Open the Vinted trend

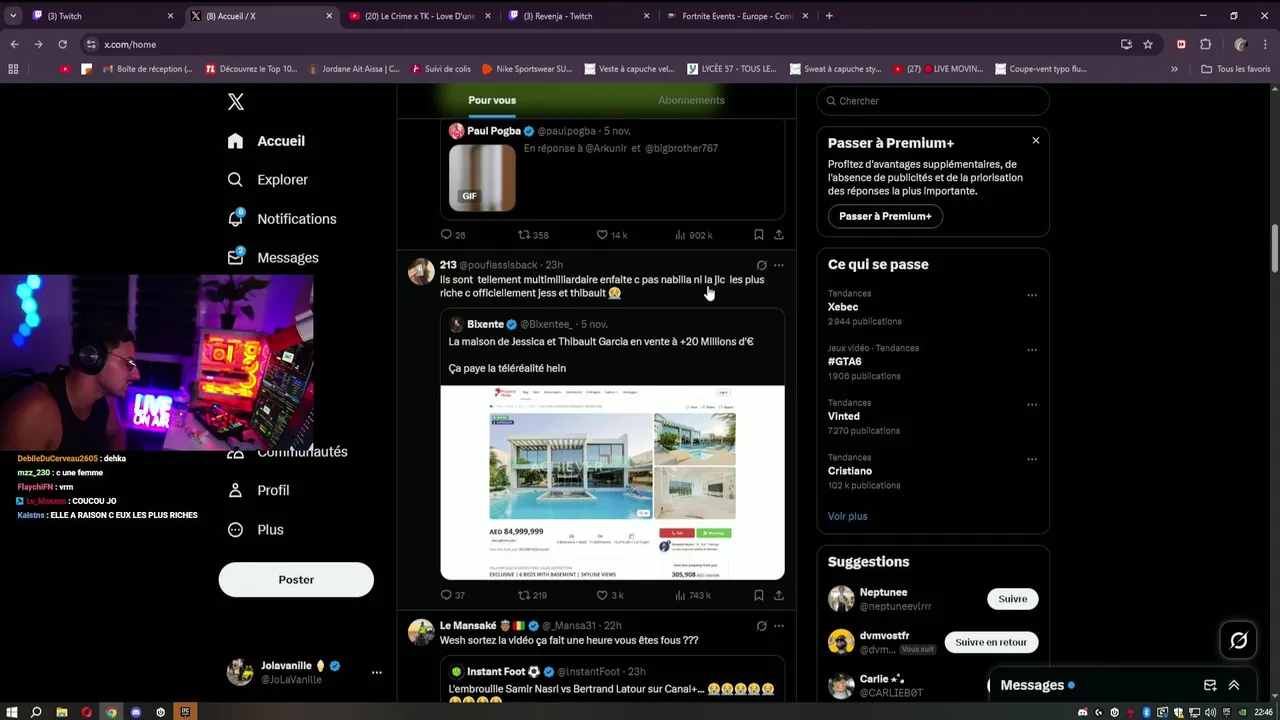tap(843, 416)
